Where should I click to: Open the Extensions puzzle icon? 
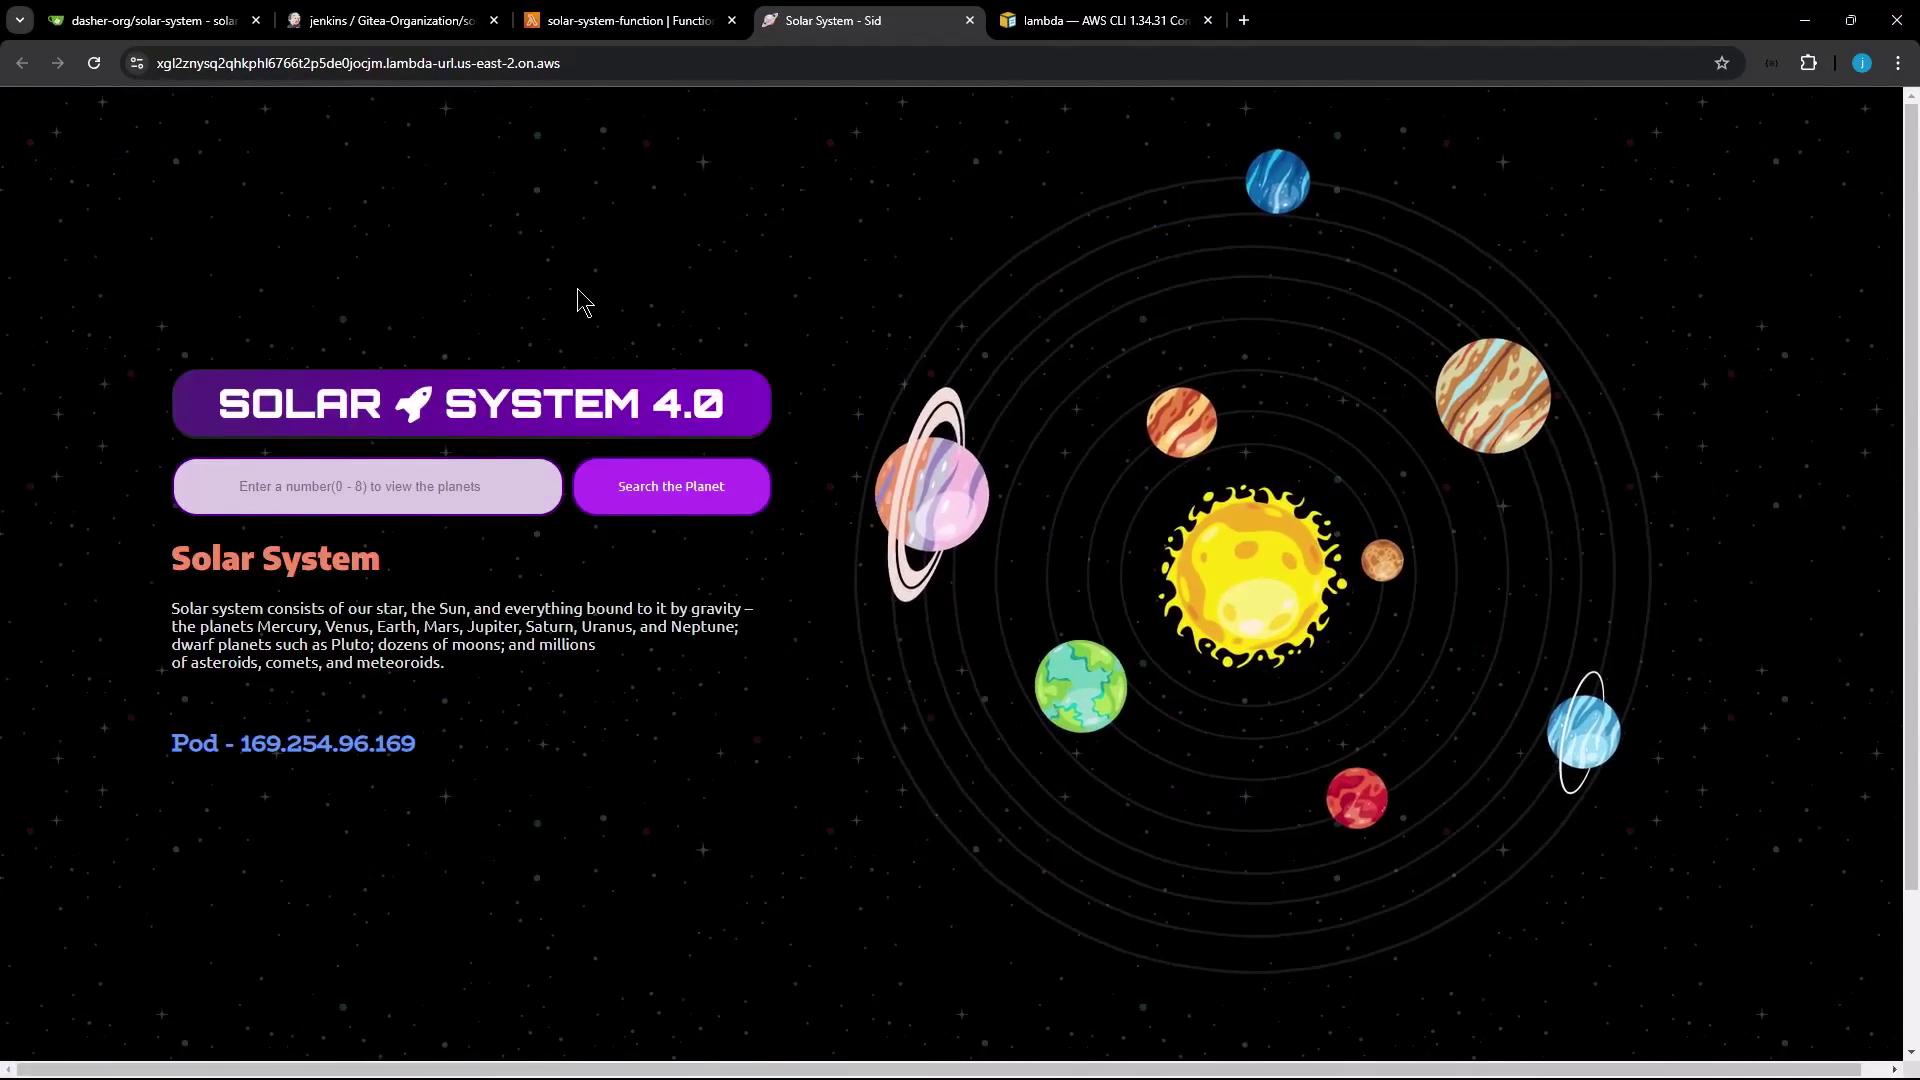coord(1808,63)
